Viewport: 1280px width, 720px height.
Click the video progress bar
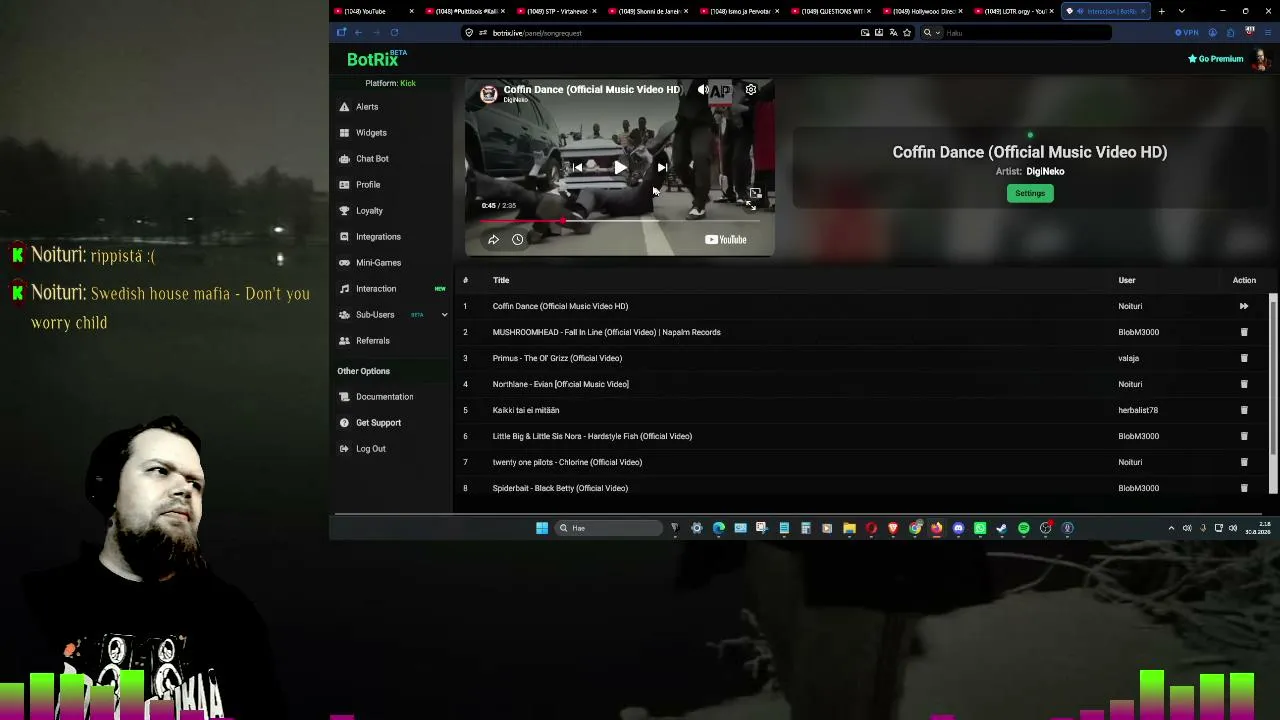(x=619, y=221)
